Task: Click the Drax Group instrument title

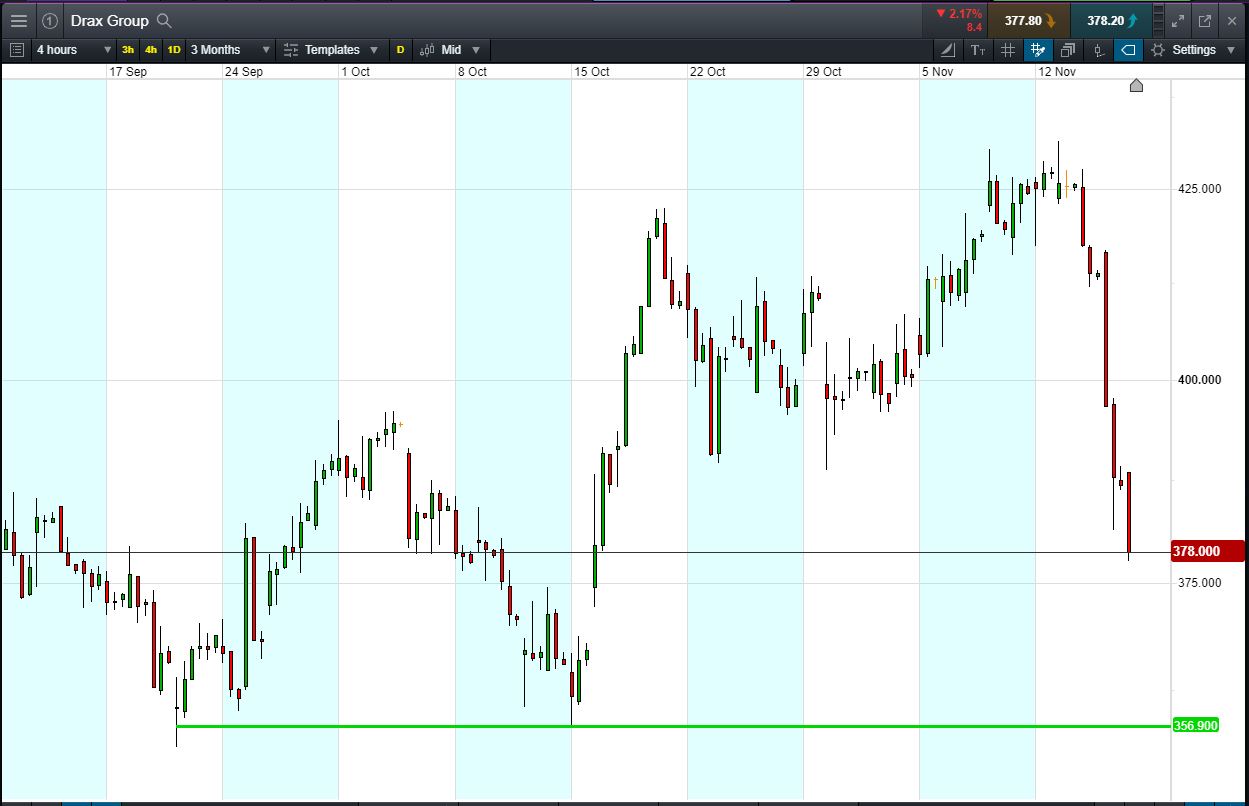Action: pos(109,20)
